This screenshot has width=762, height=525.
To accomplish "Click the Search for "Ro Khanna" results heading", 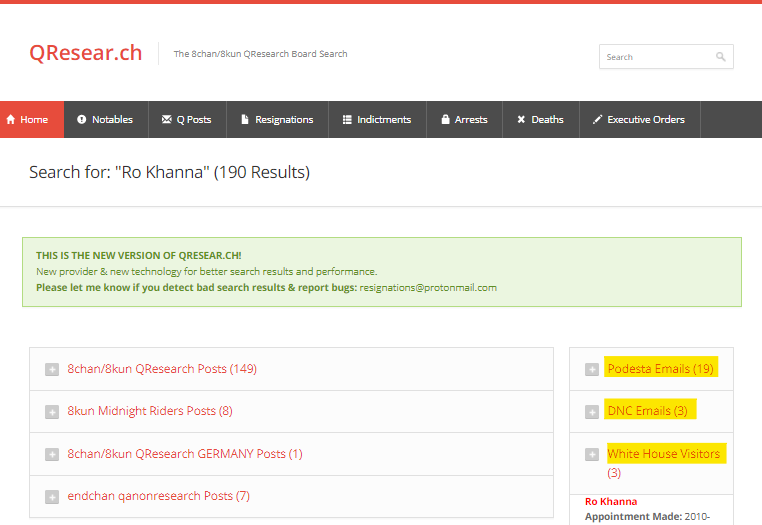I will 169,173.
